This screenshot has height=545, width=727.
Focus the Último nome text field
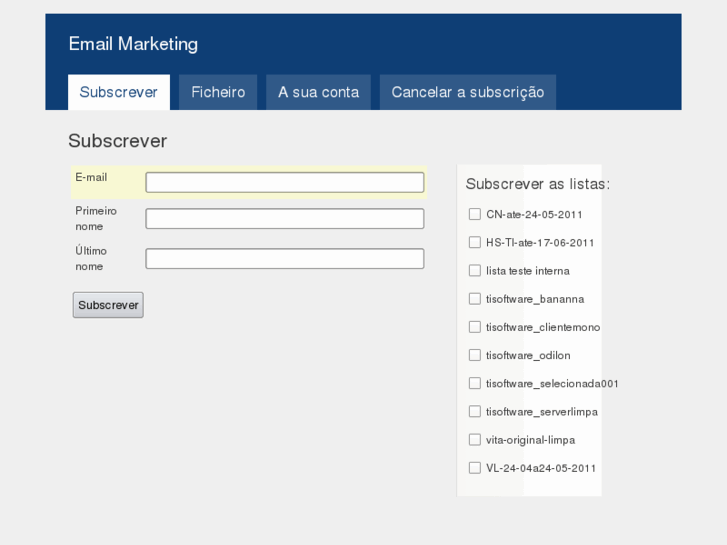point(285,258)
